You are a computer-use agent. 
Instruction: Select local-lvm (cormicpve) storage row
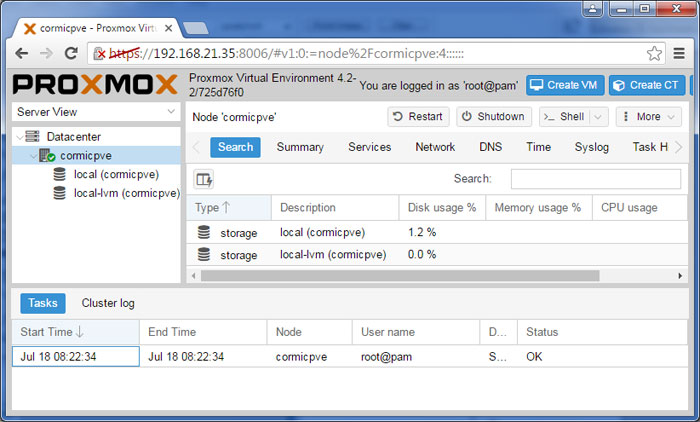click(x=437, y=255)
